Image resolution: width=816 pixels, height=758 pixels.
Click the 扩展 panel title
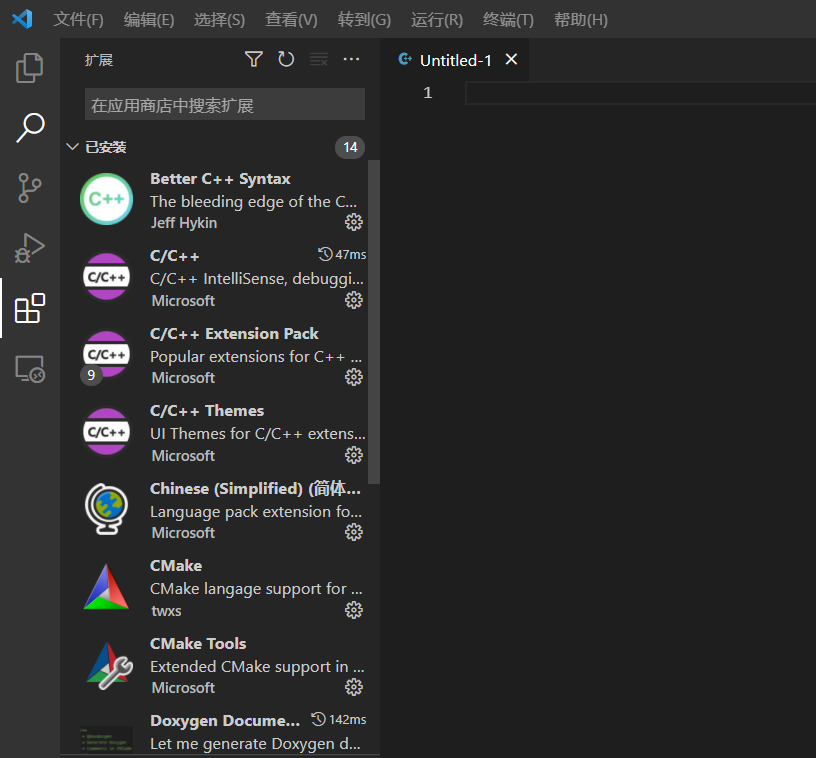click(x=99, y=60)
